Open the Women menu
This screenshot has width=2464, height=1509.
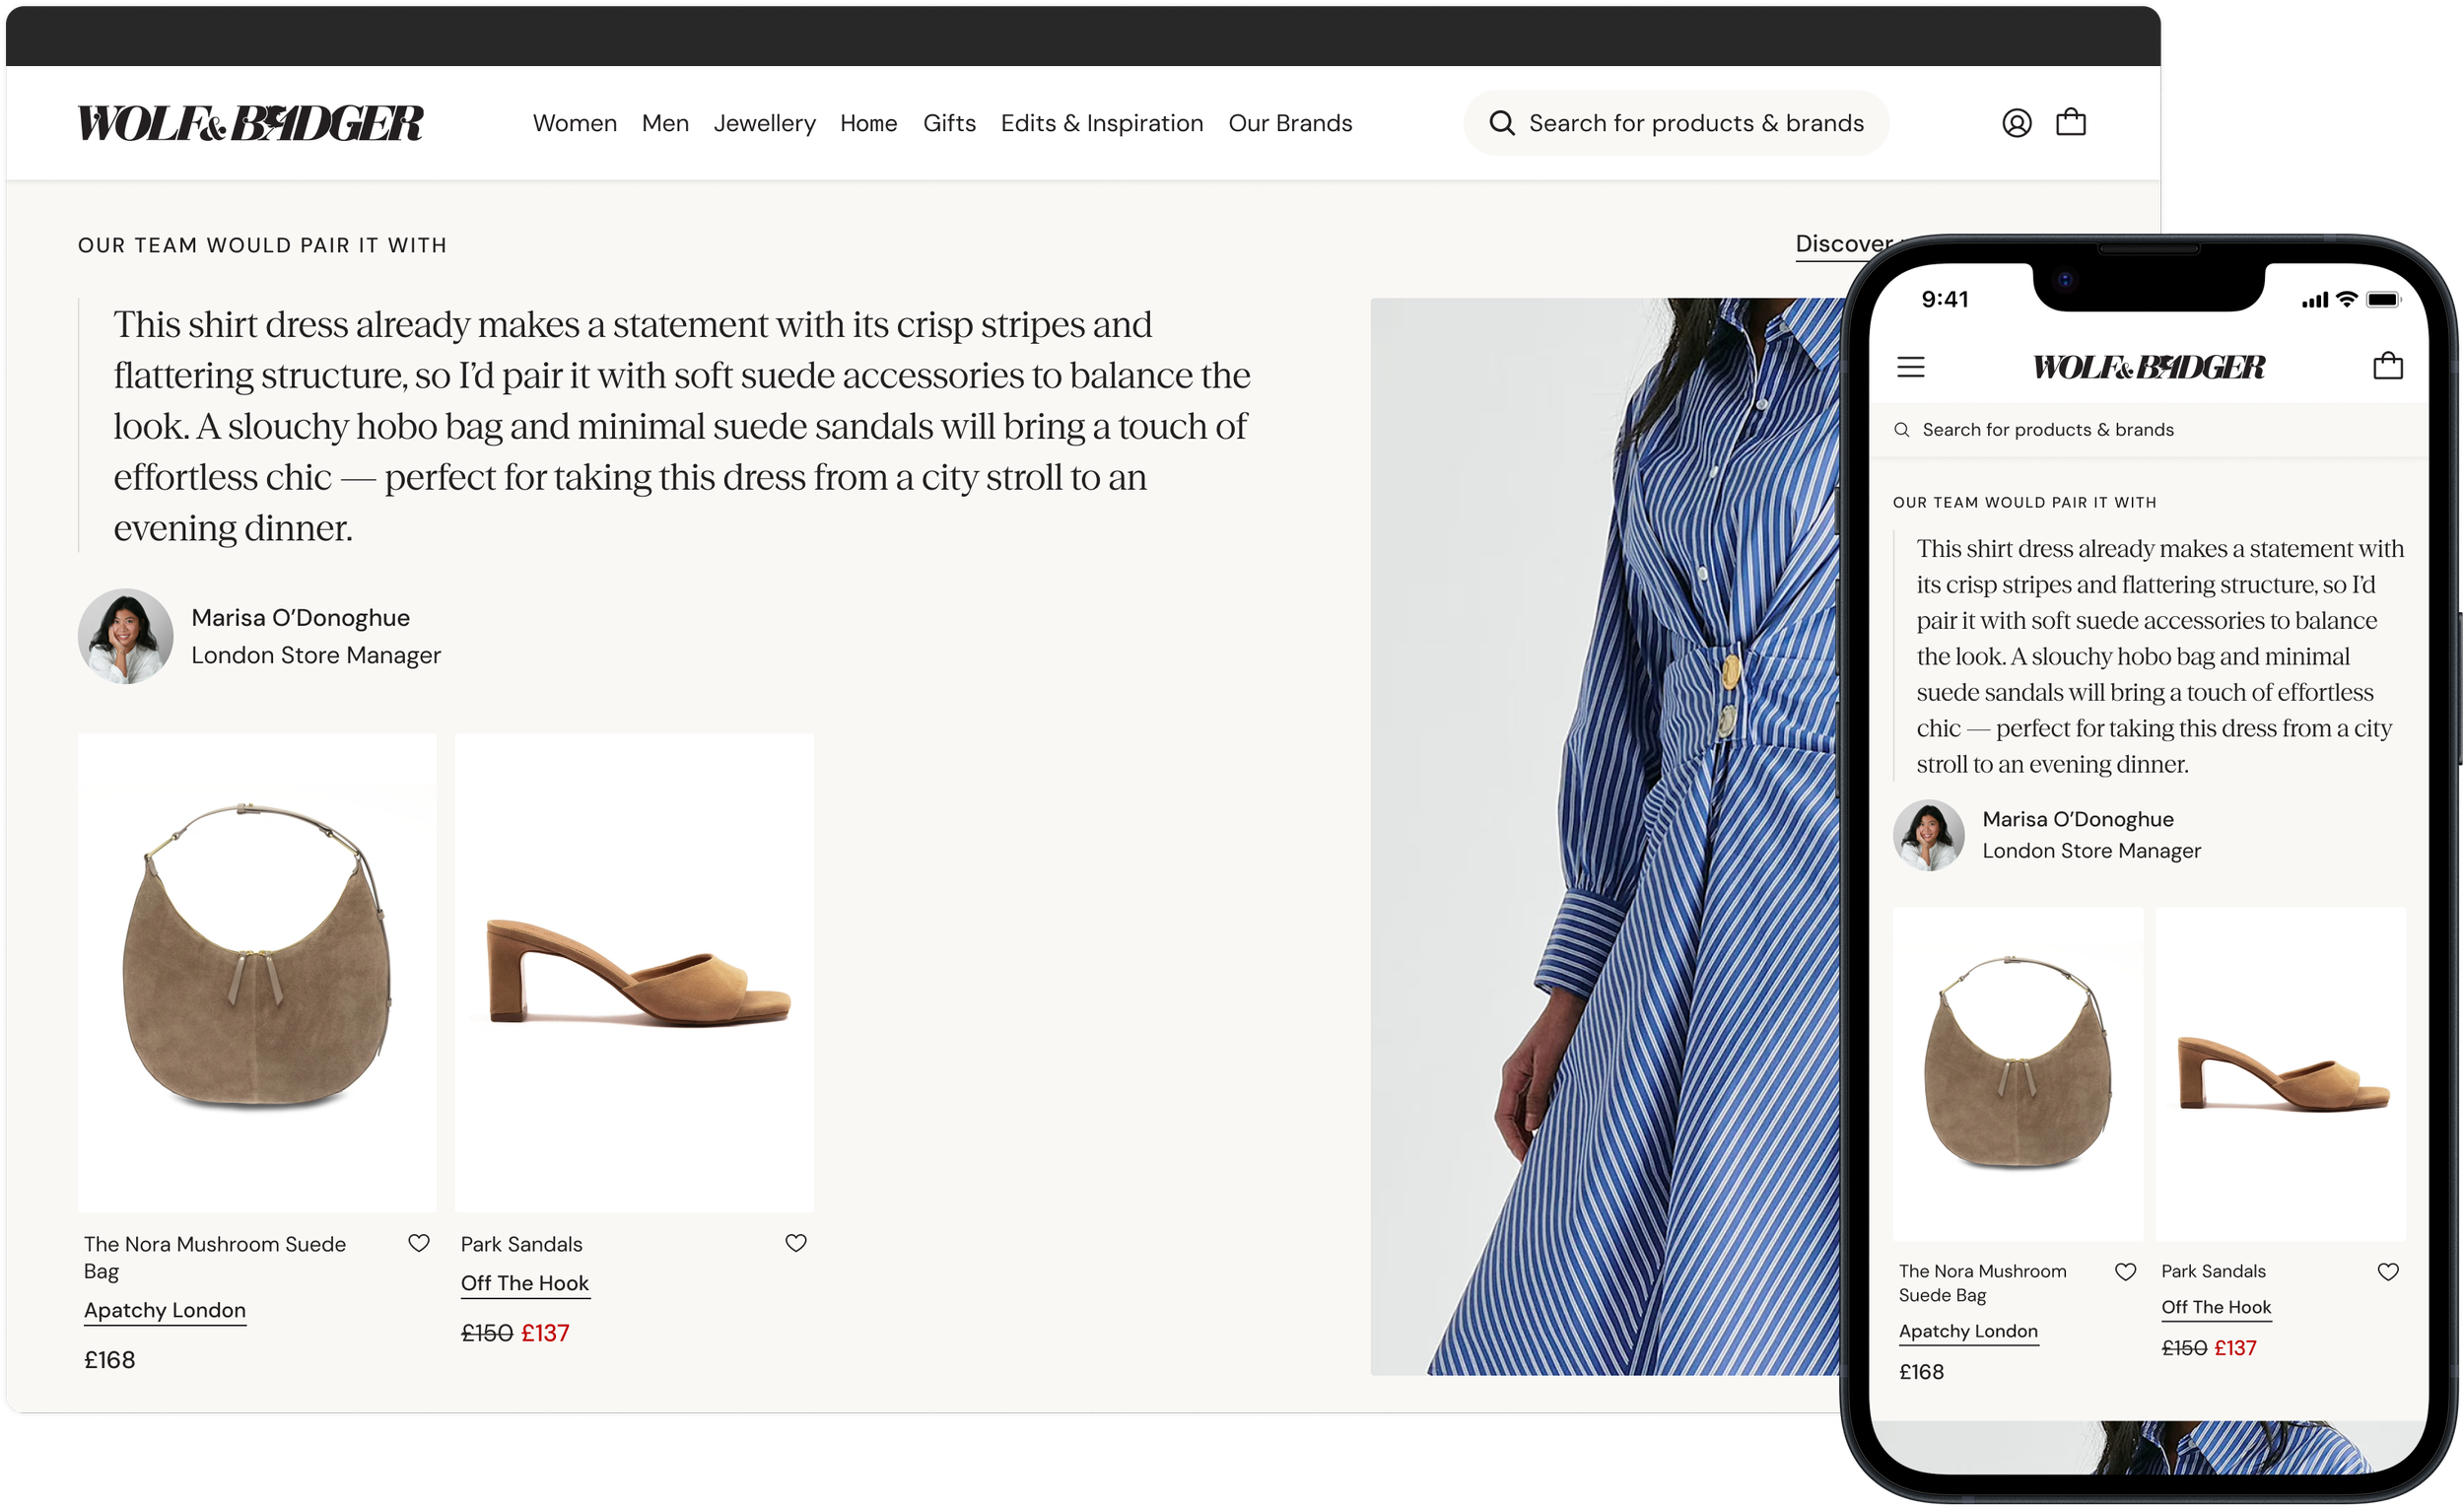click(574, 123)
